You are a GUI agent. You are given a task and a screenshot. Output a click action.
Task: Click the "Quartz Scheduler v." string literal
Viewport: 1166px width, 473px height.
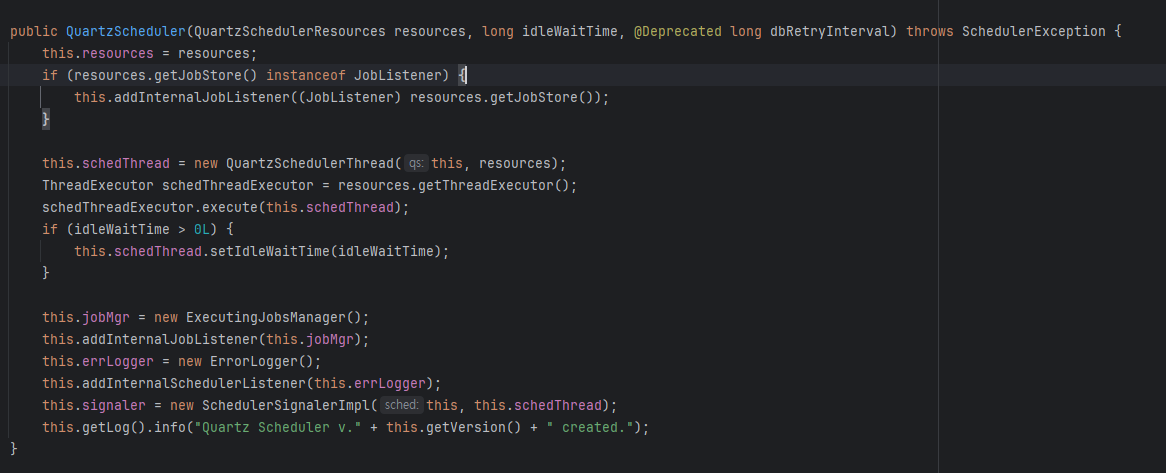278,428
